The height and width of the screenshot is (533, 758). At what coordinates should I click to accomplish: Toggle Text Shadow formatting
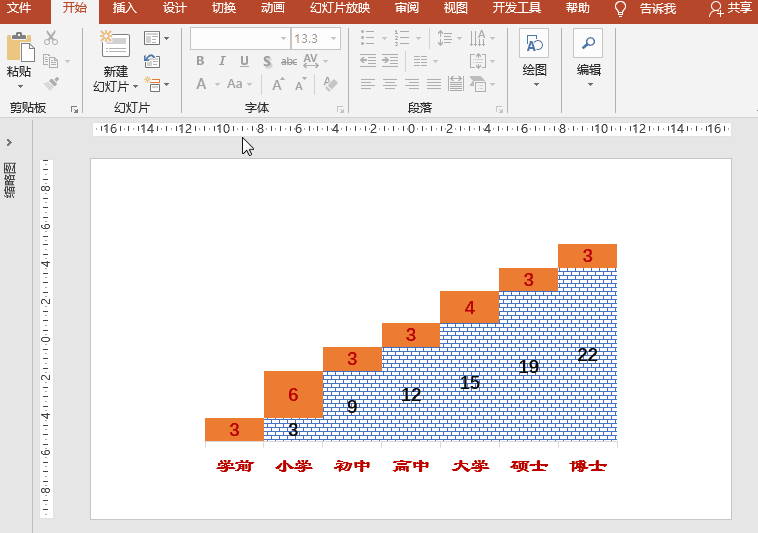(267, 61)
